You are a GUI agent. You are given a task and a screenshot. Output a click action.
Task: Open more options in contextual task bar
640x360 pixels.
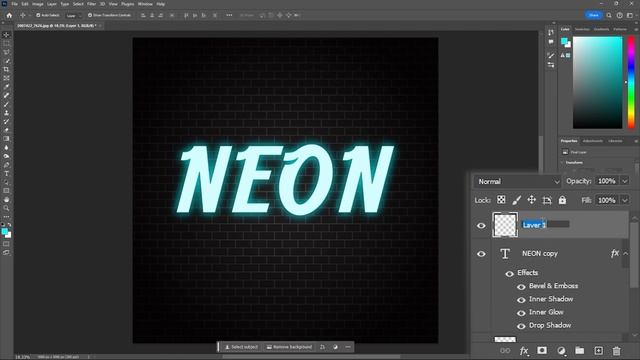pos(348,347)
